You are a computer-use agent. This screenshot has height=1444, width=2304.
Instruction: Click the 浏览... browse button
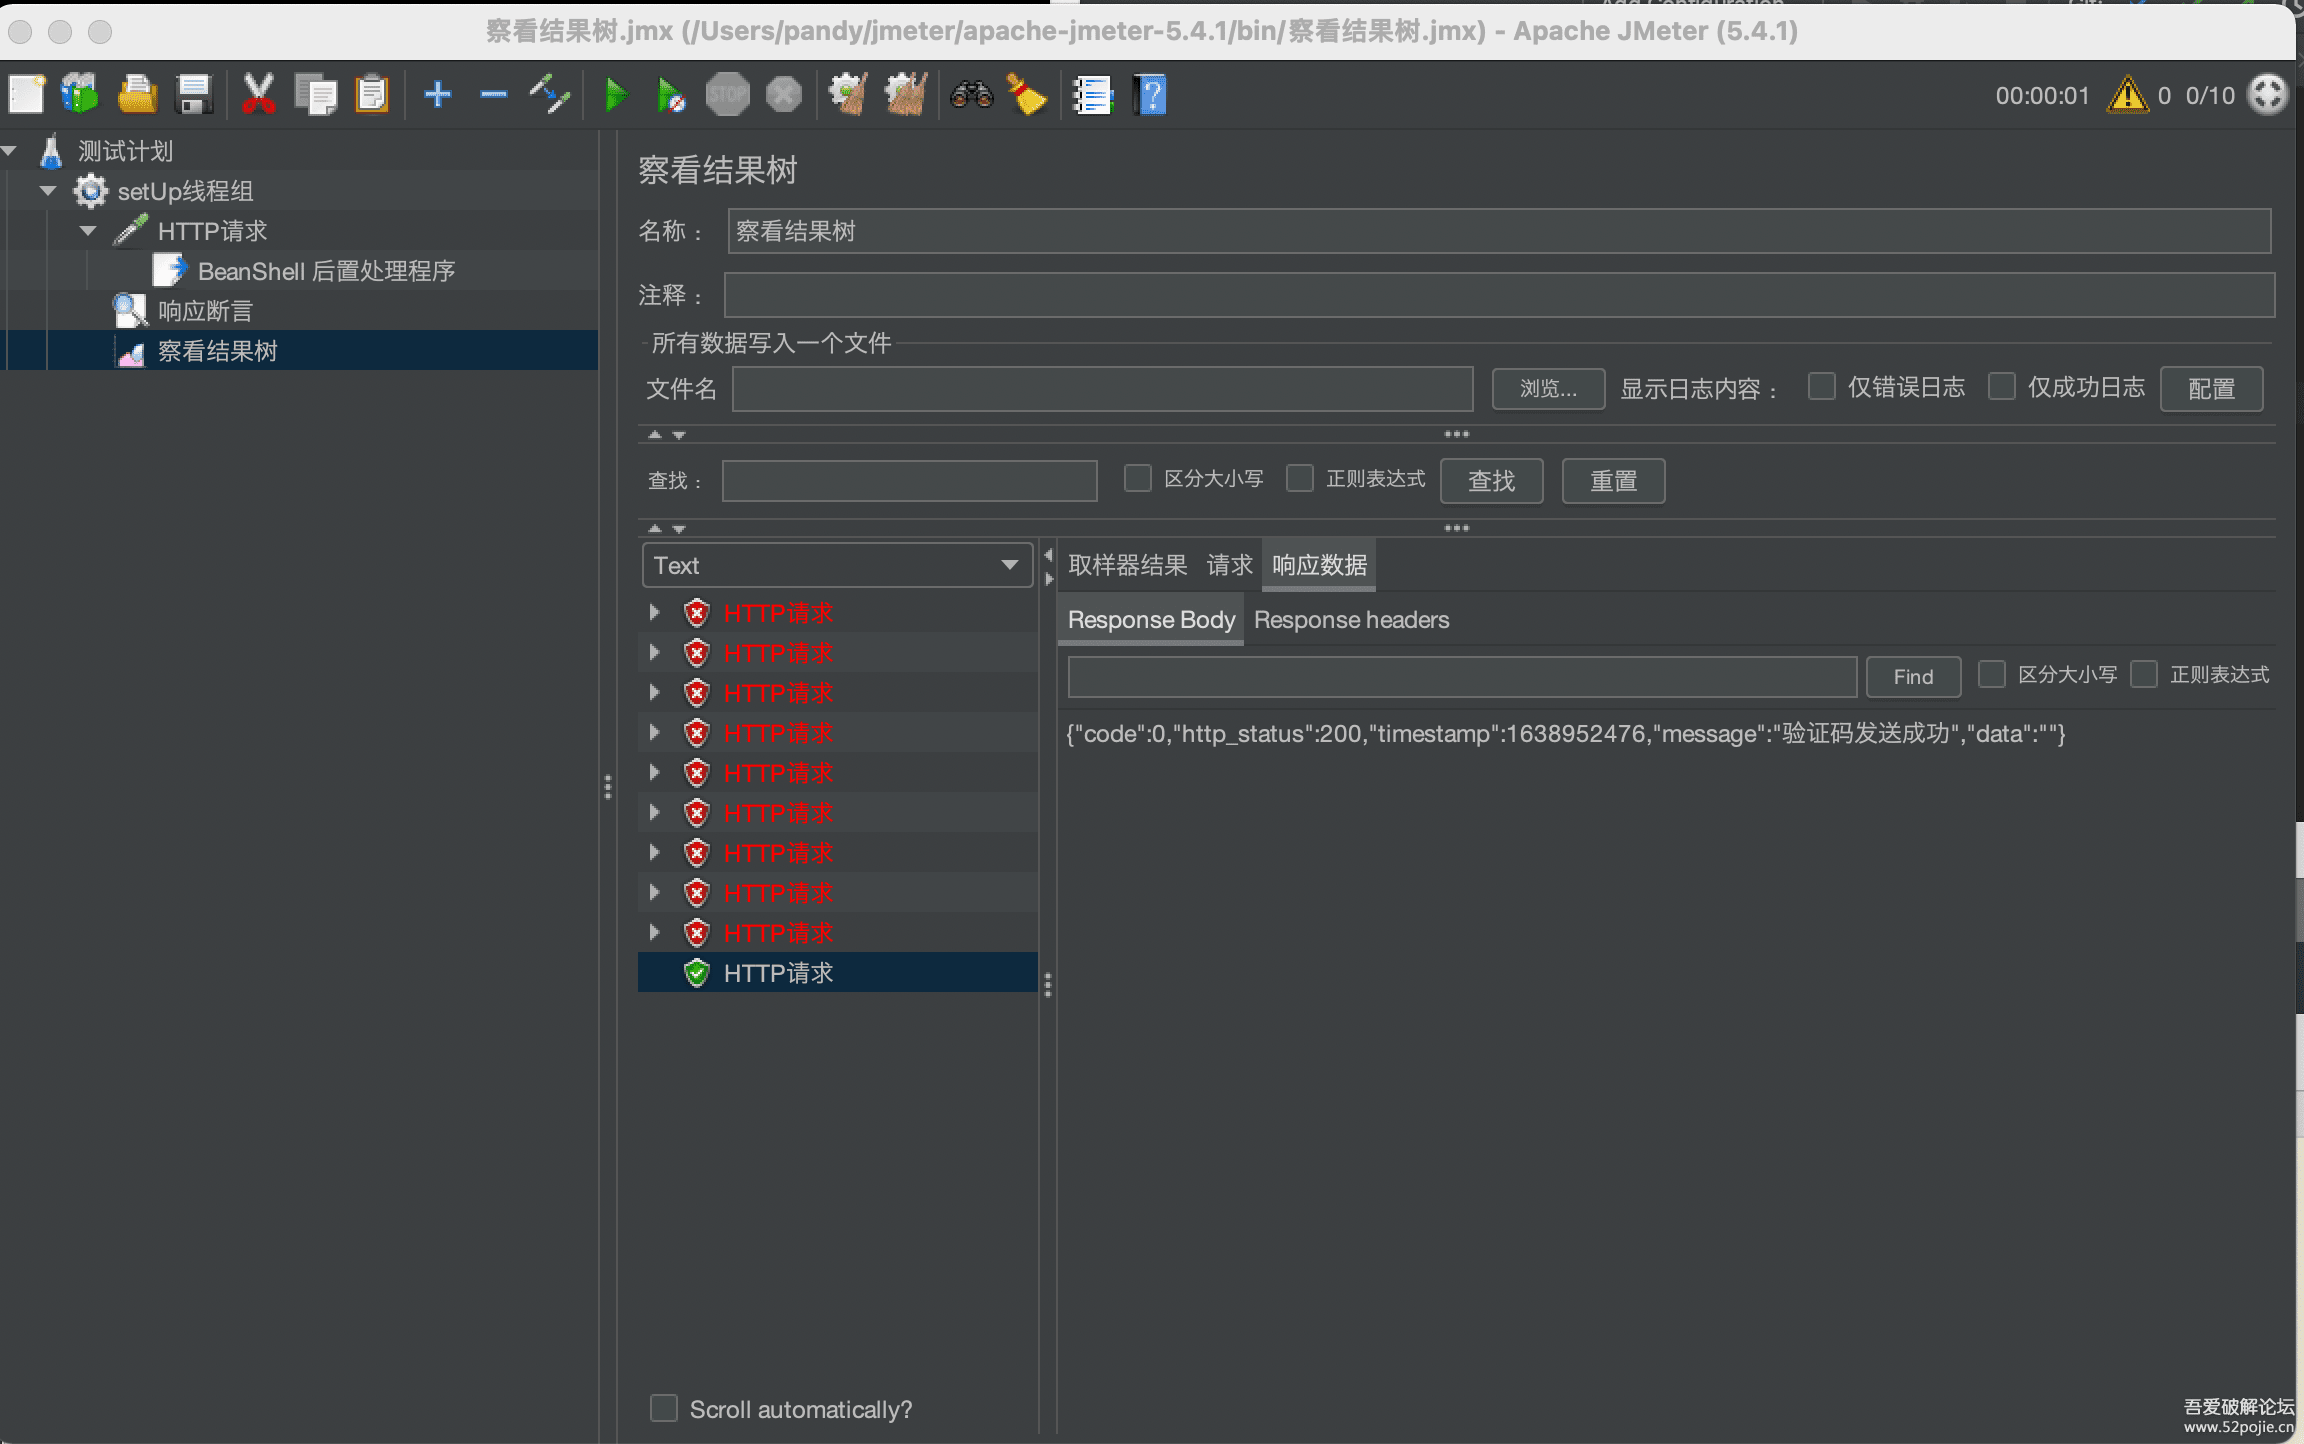[x=1548, y=389]
